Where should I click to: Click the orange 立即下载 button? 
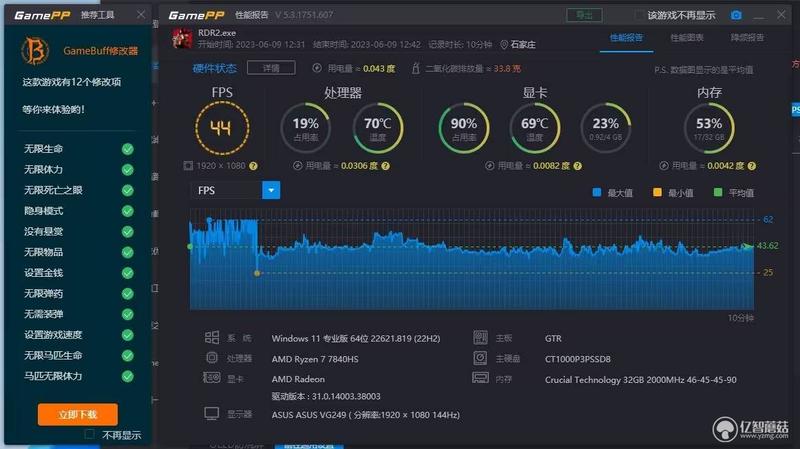[78, 414]
